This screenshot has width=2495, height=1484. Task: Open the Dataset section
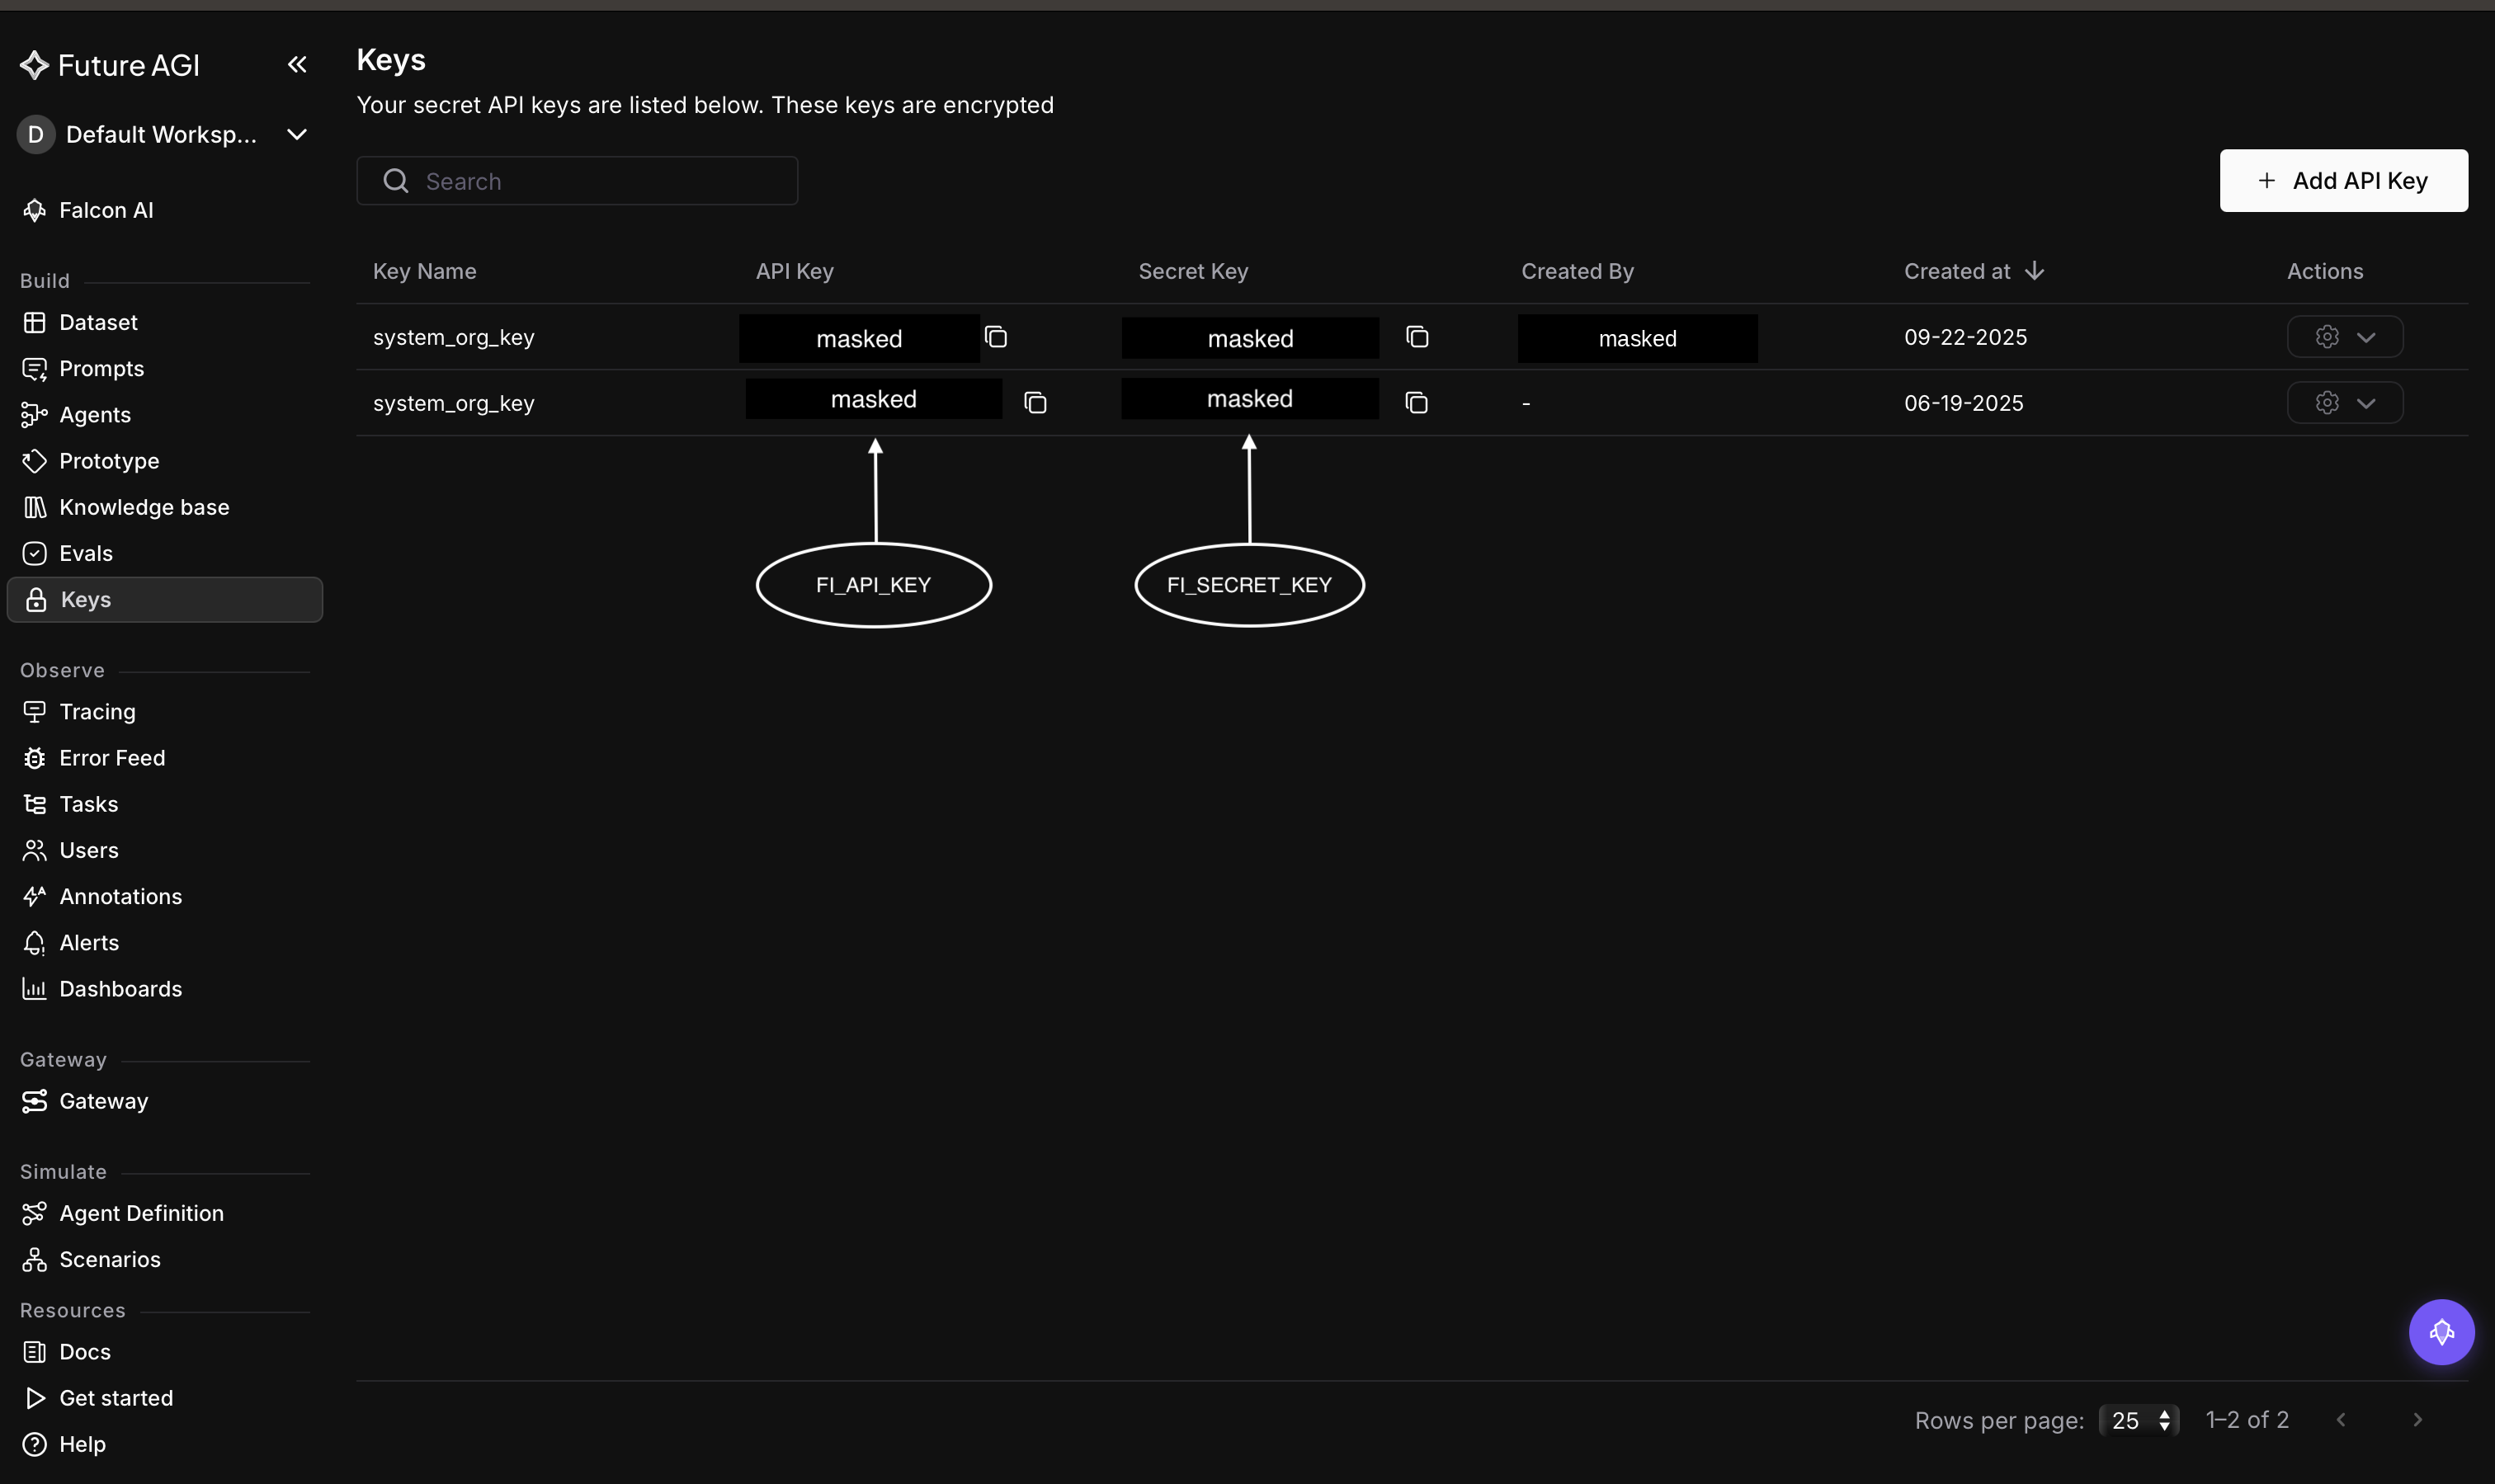click(97, 322)
